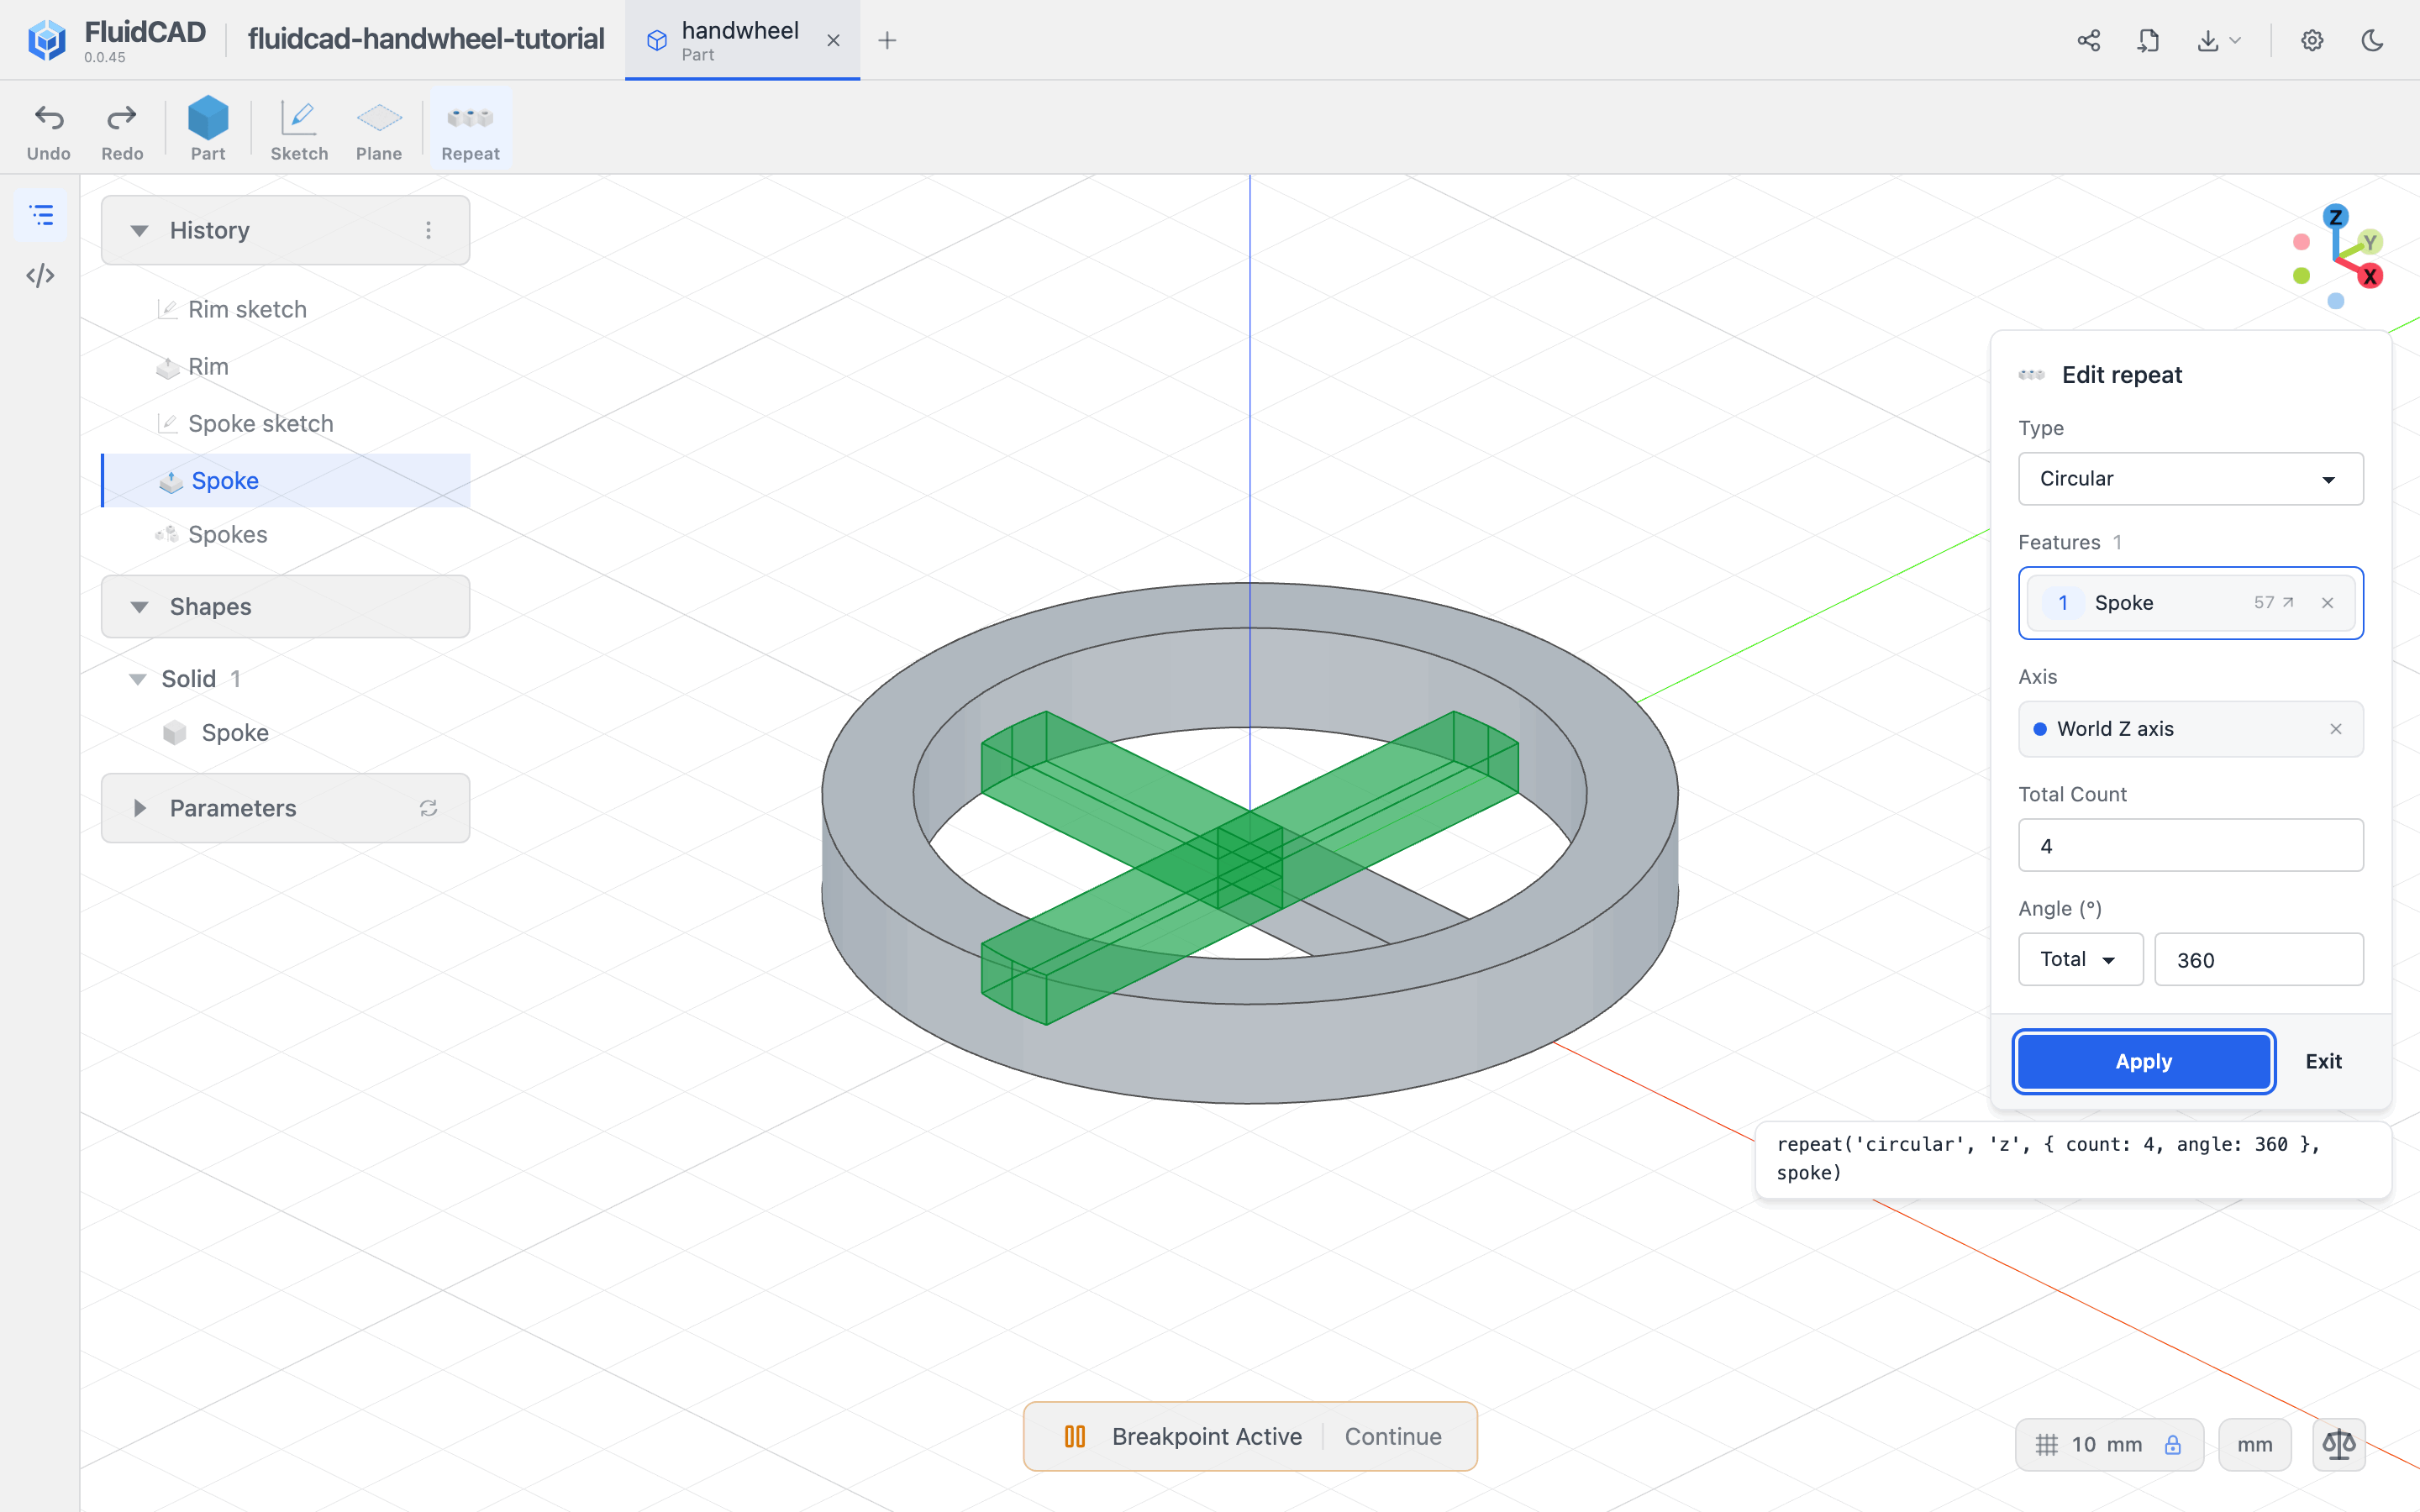Click the Redo toolbar icon
This screenshot has width=2420, height=1512.
pos(122,131)
